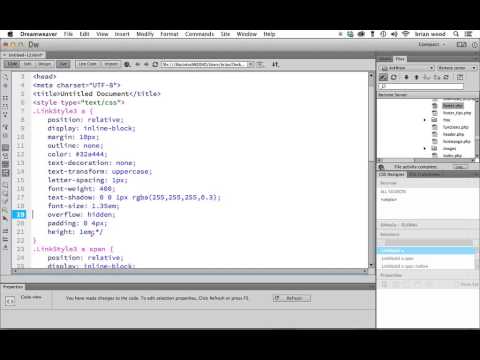
Task: Open the Edit menu
Action: tap(84, 34)
